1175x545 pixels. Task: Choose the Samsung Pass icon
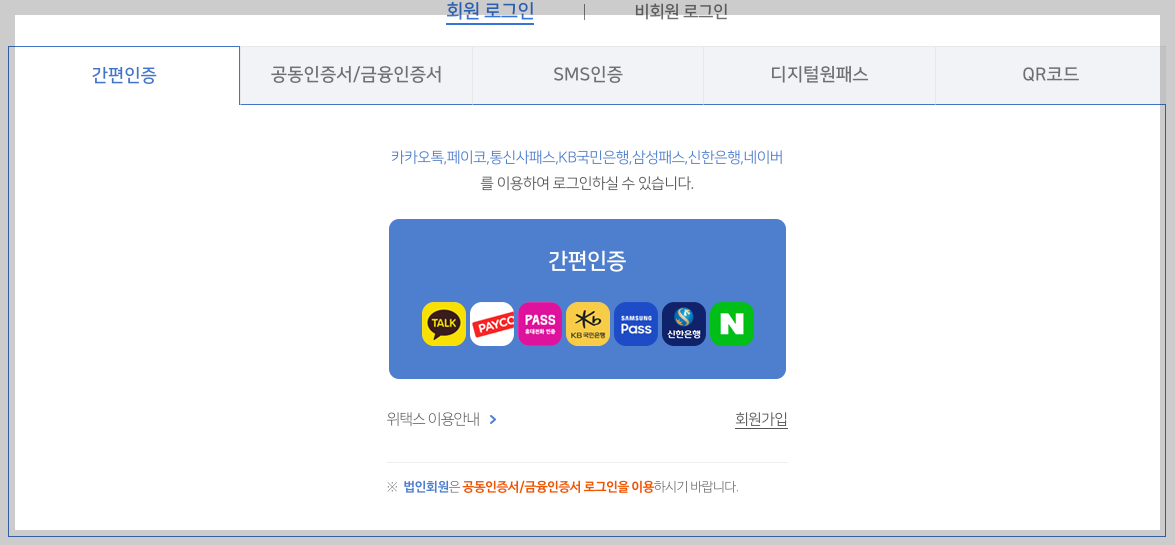click(x=635, y=324)
